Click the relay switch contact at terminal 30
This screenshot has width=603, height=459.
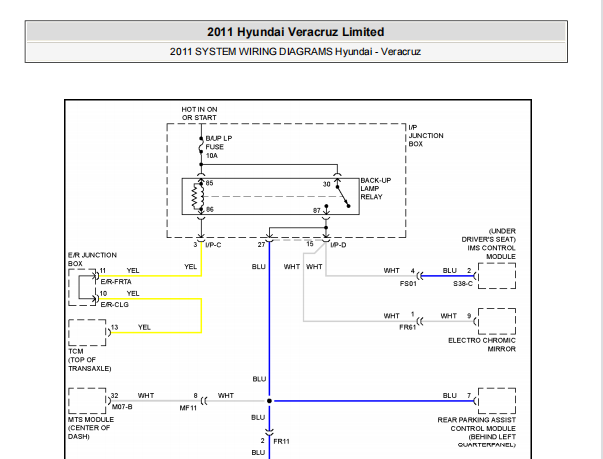coord(342,196)
